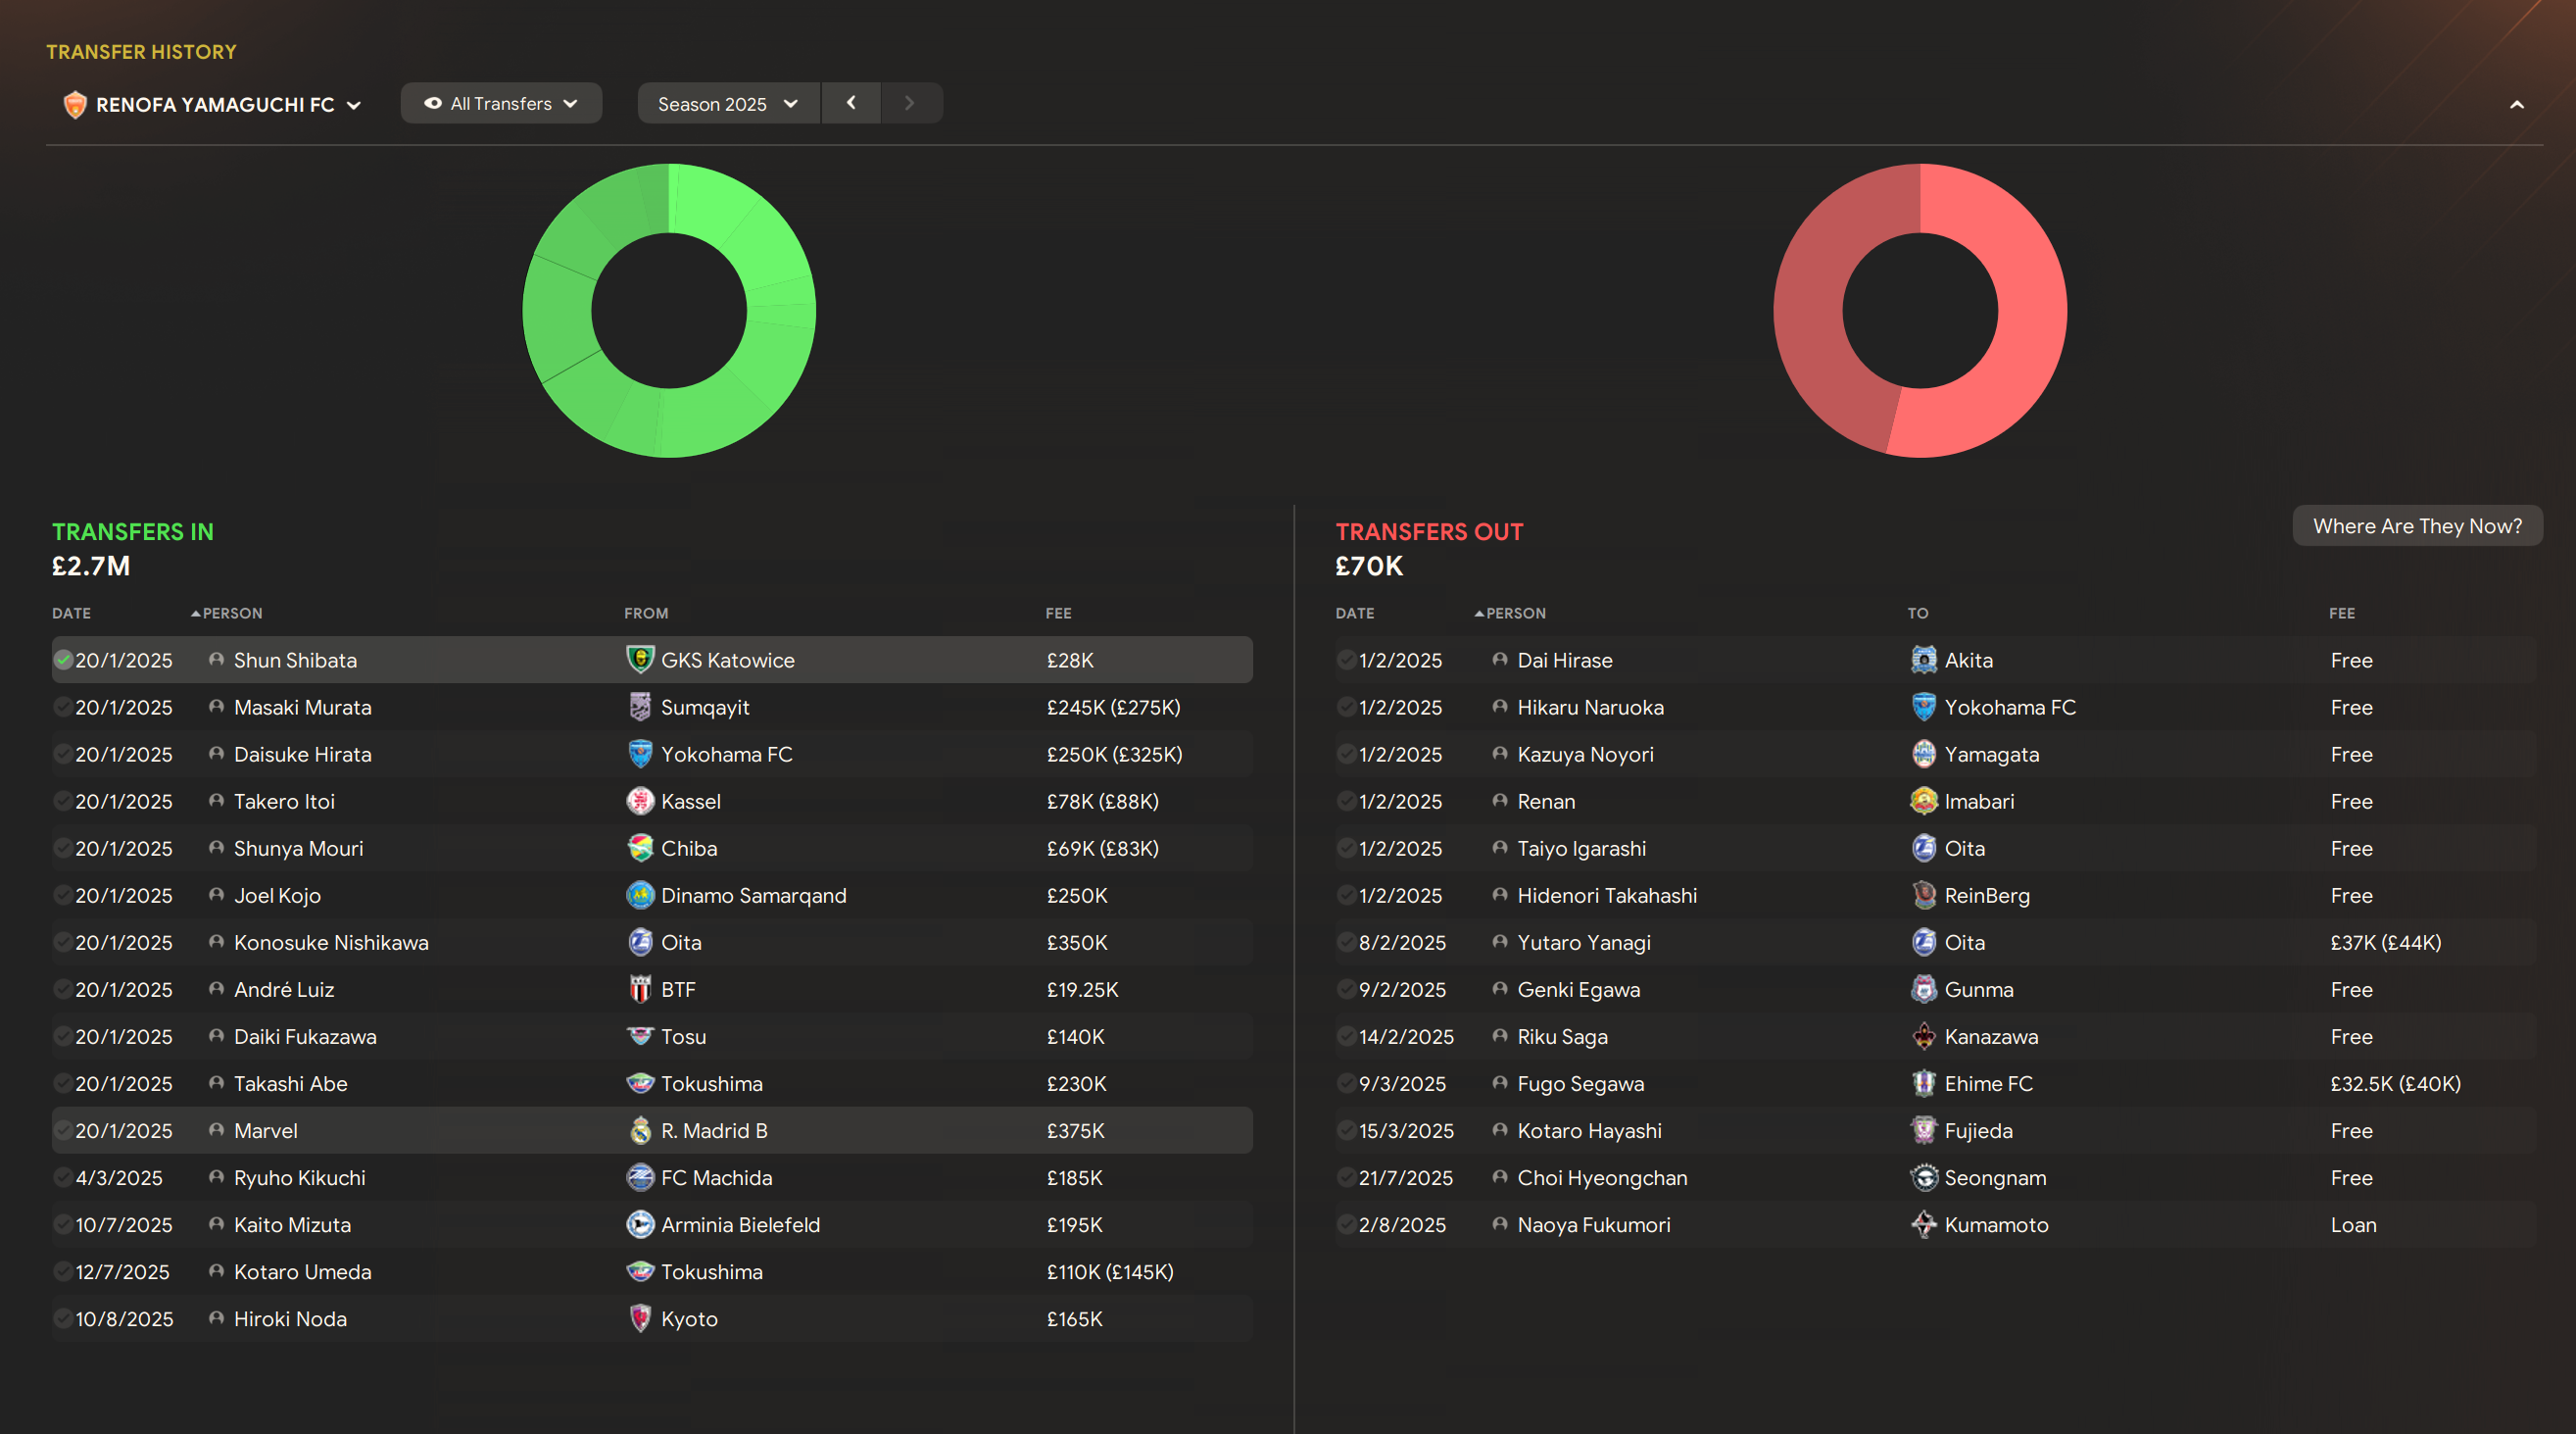Open the Season 2025 dropdown

click(x=727, y=104)
